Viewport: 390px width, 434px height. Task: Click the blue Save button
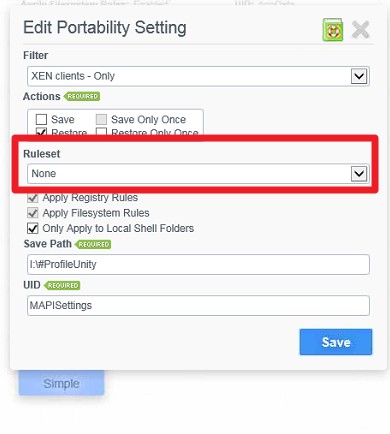click(336, 342)
